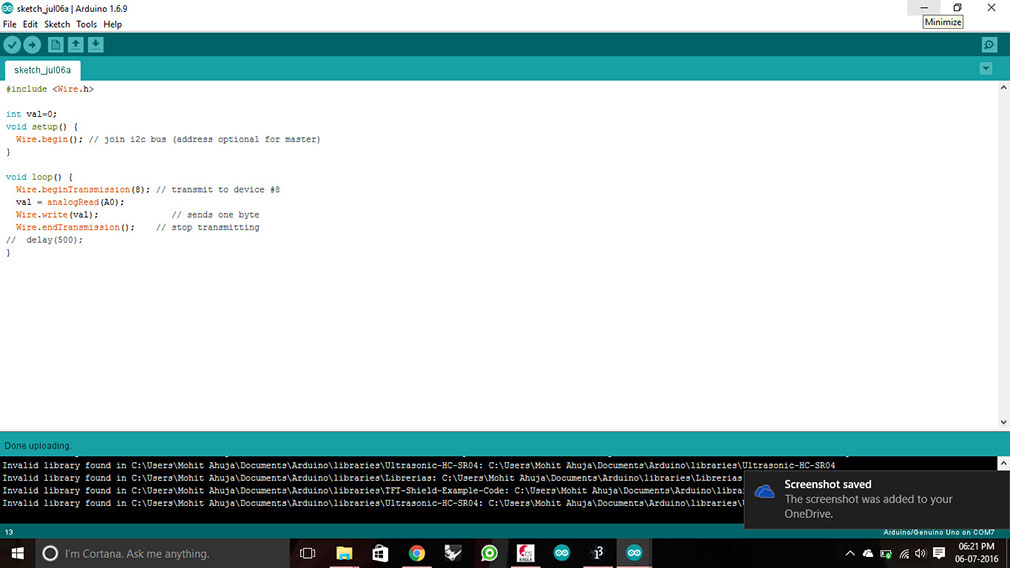The height and width of the screenshot is (568, 1010).
Task: Open the Tools menu
Action: [x=86, y=24]
